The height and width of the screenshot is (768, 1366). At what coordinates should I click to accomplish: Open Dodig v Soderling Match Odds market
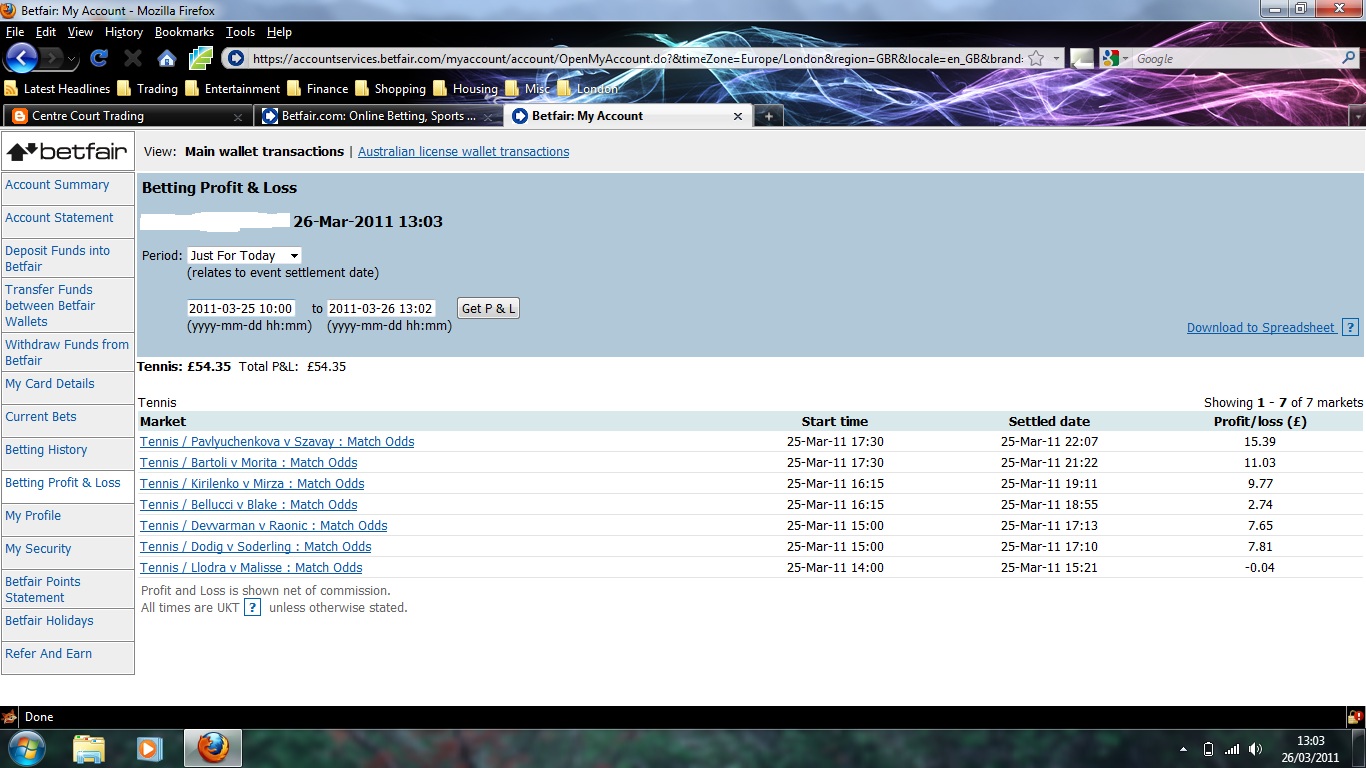255,547
